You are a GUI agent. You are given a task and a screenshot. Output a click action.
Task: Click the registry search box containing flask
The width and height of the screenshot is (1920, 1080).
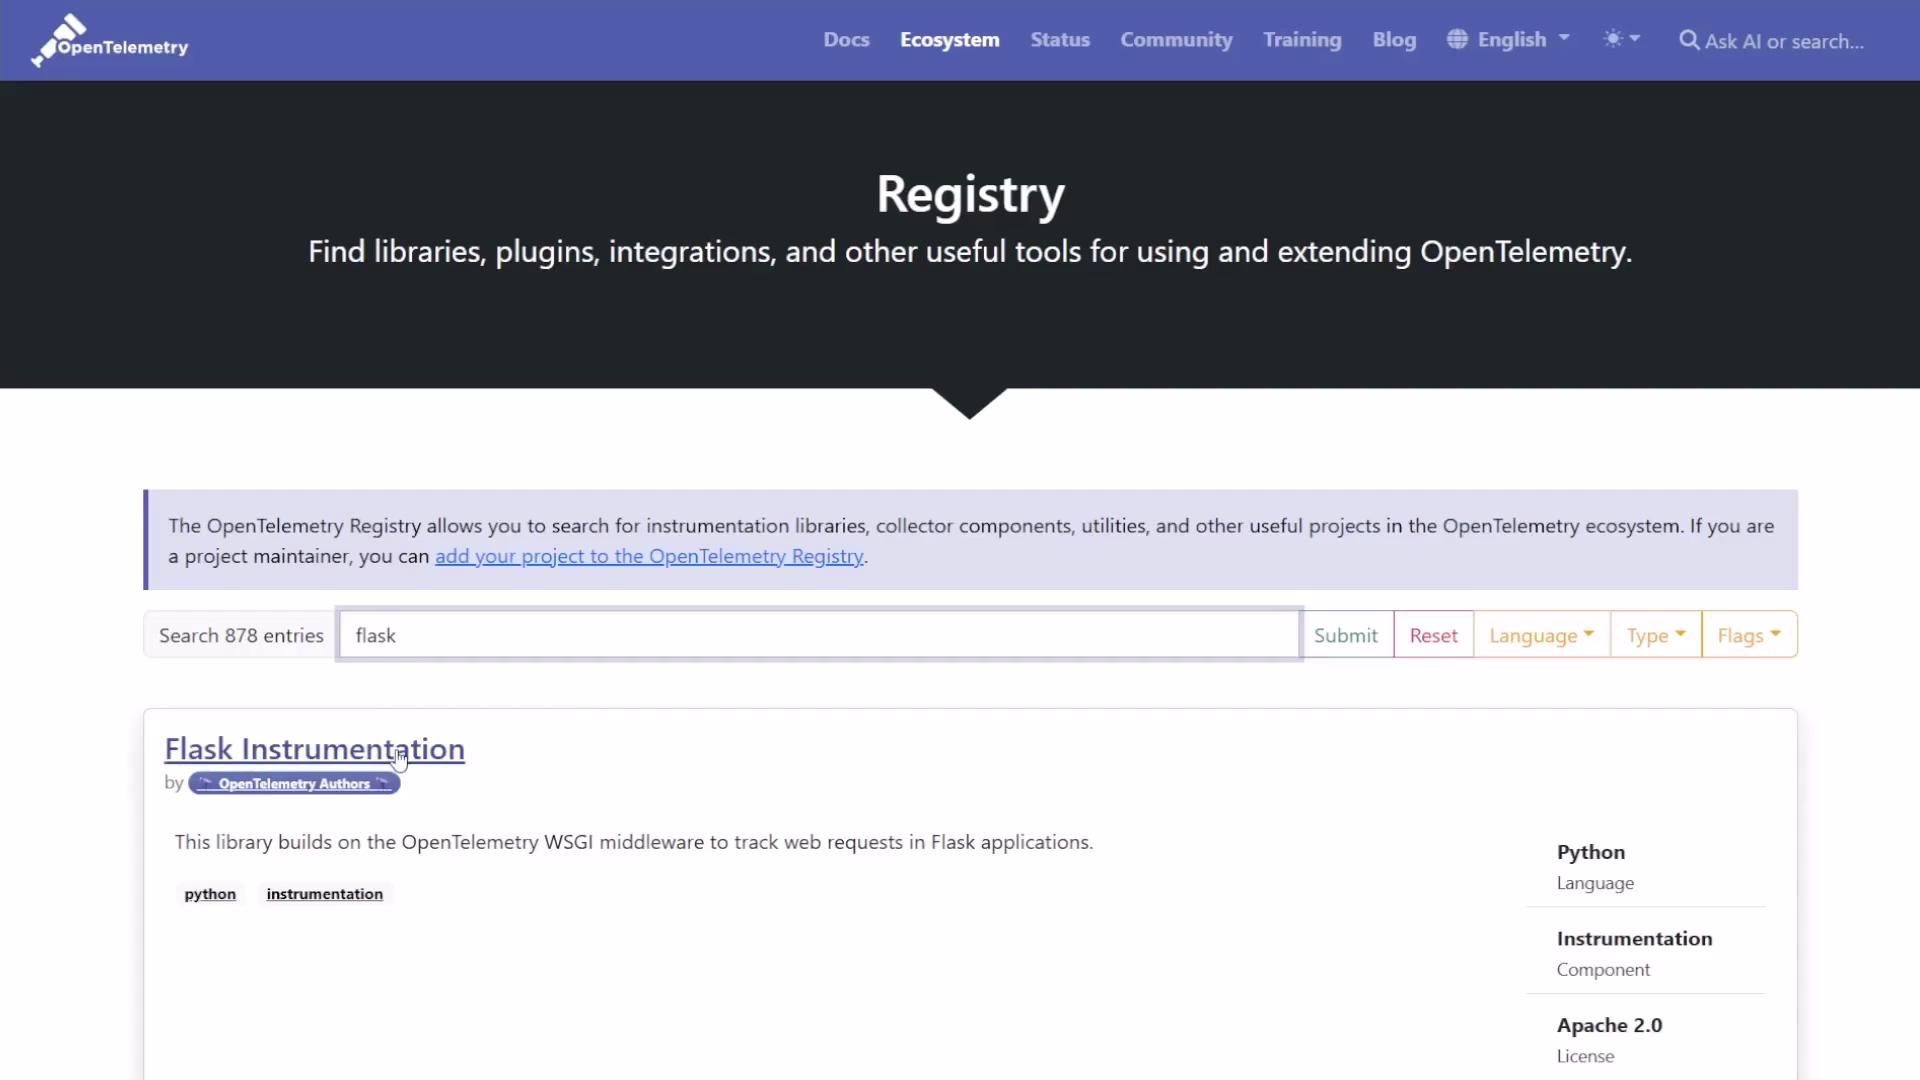point(819,635)
